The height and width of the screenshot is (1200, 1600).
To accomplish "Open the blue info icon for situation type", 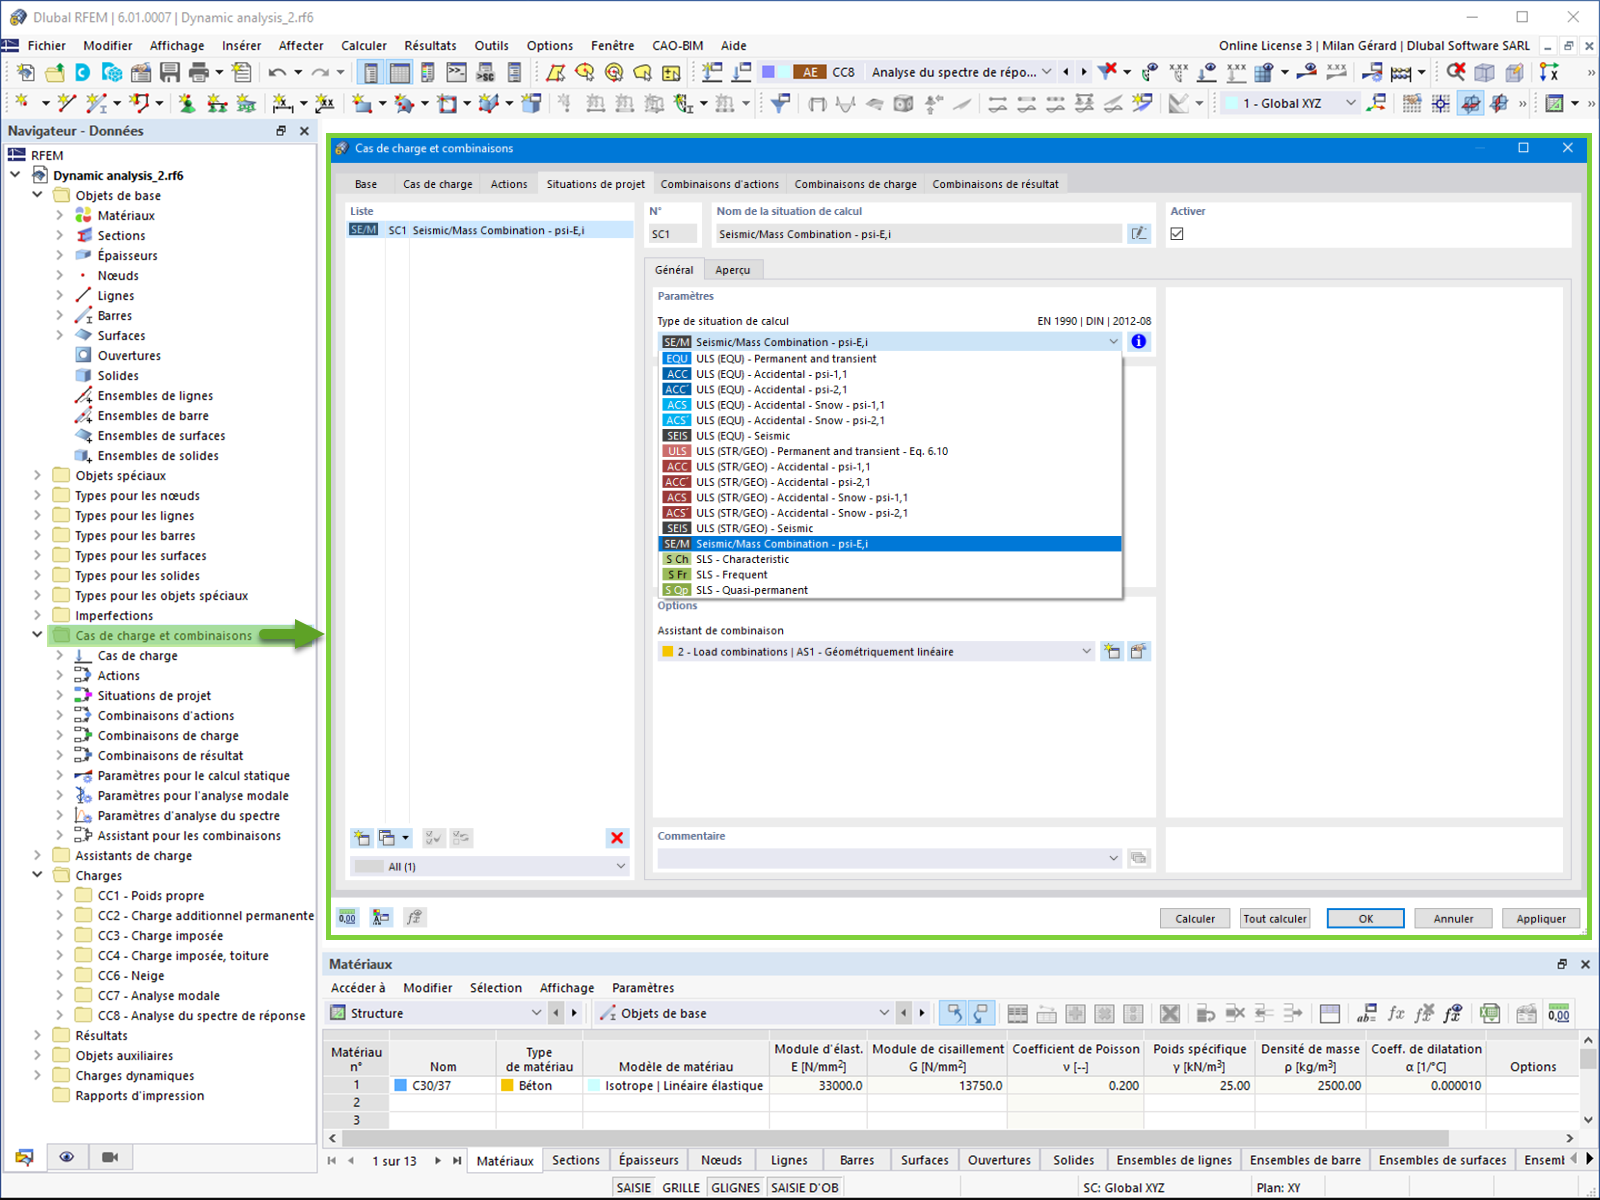I will (x=1139, y=342).
